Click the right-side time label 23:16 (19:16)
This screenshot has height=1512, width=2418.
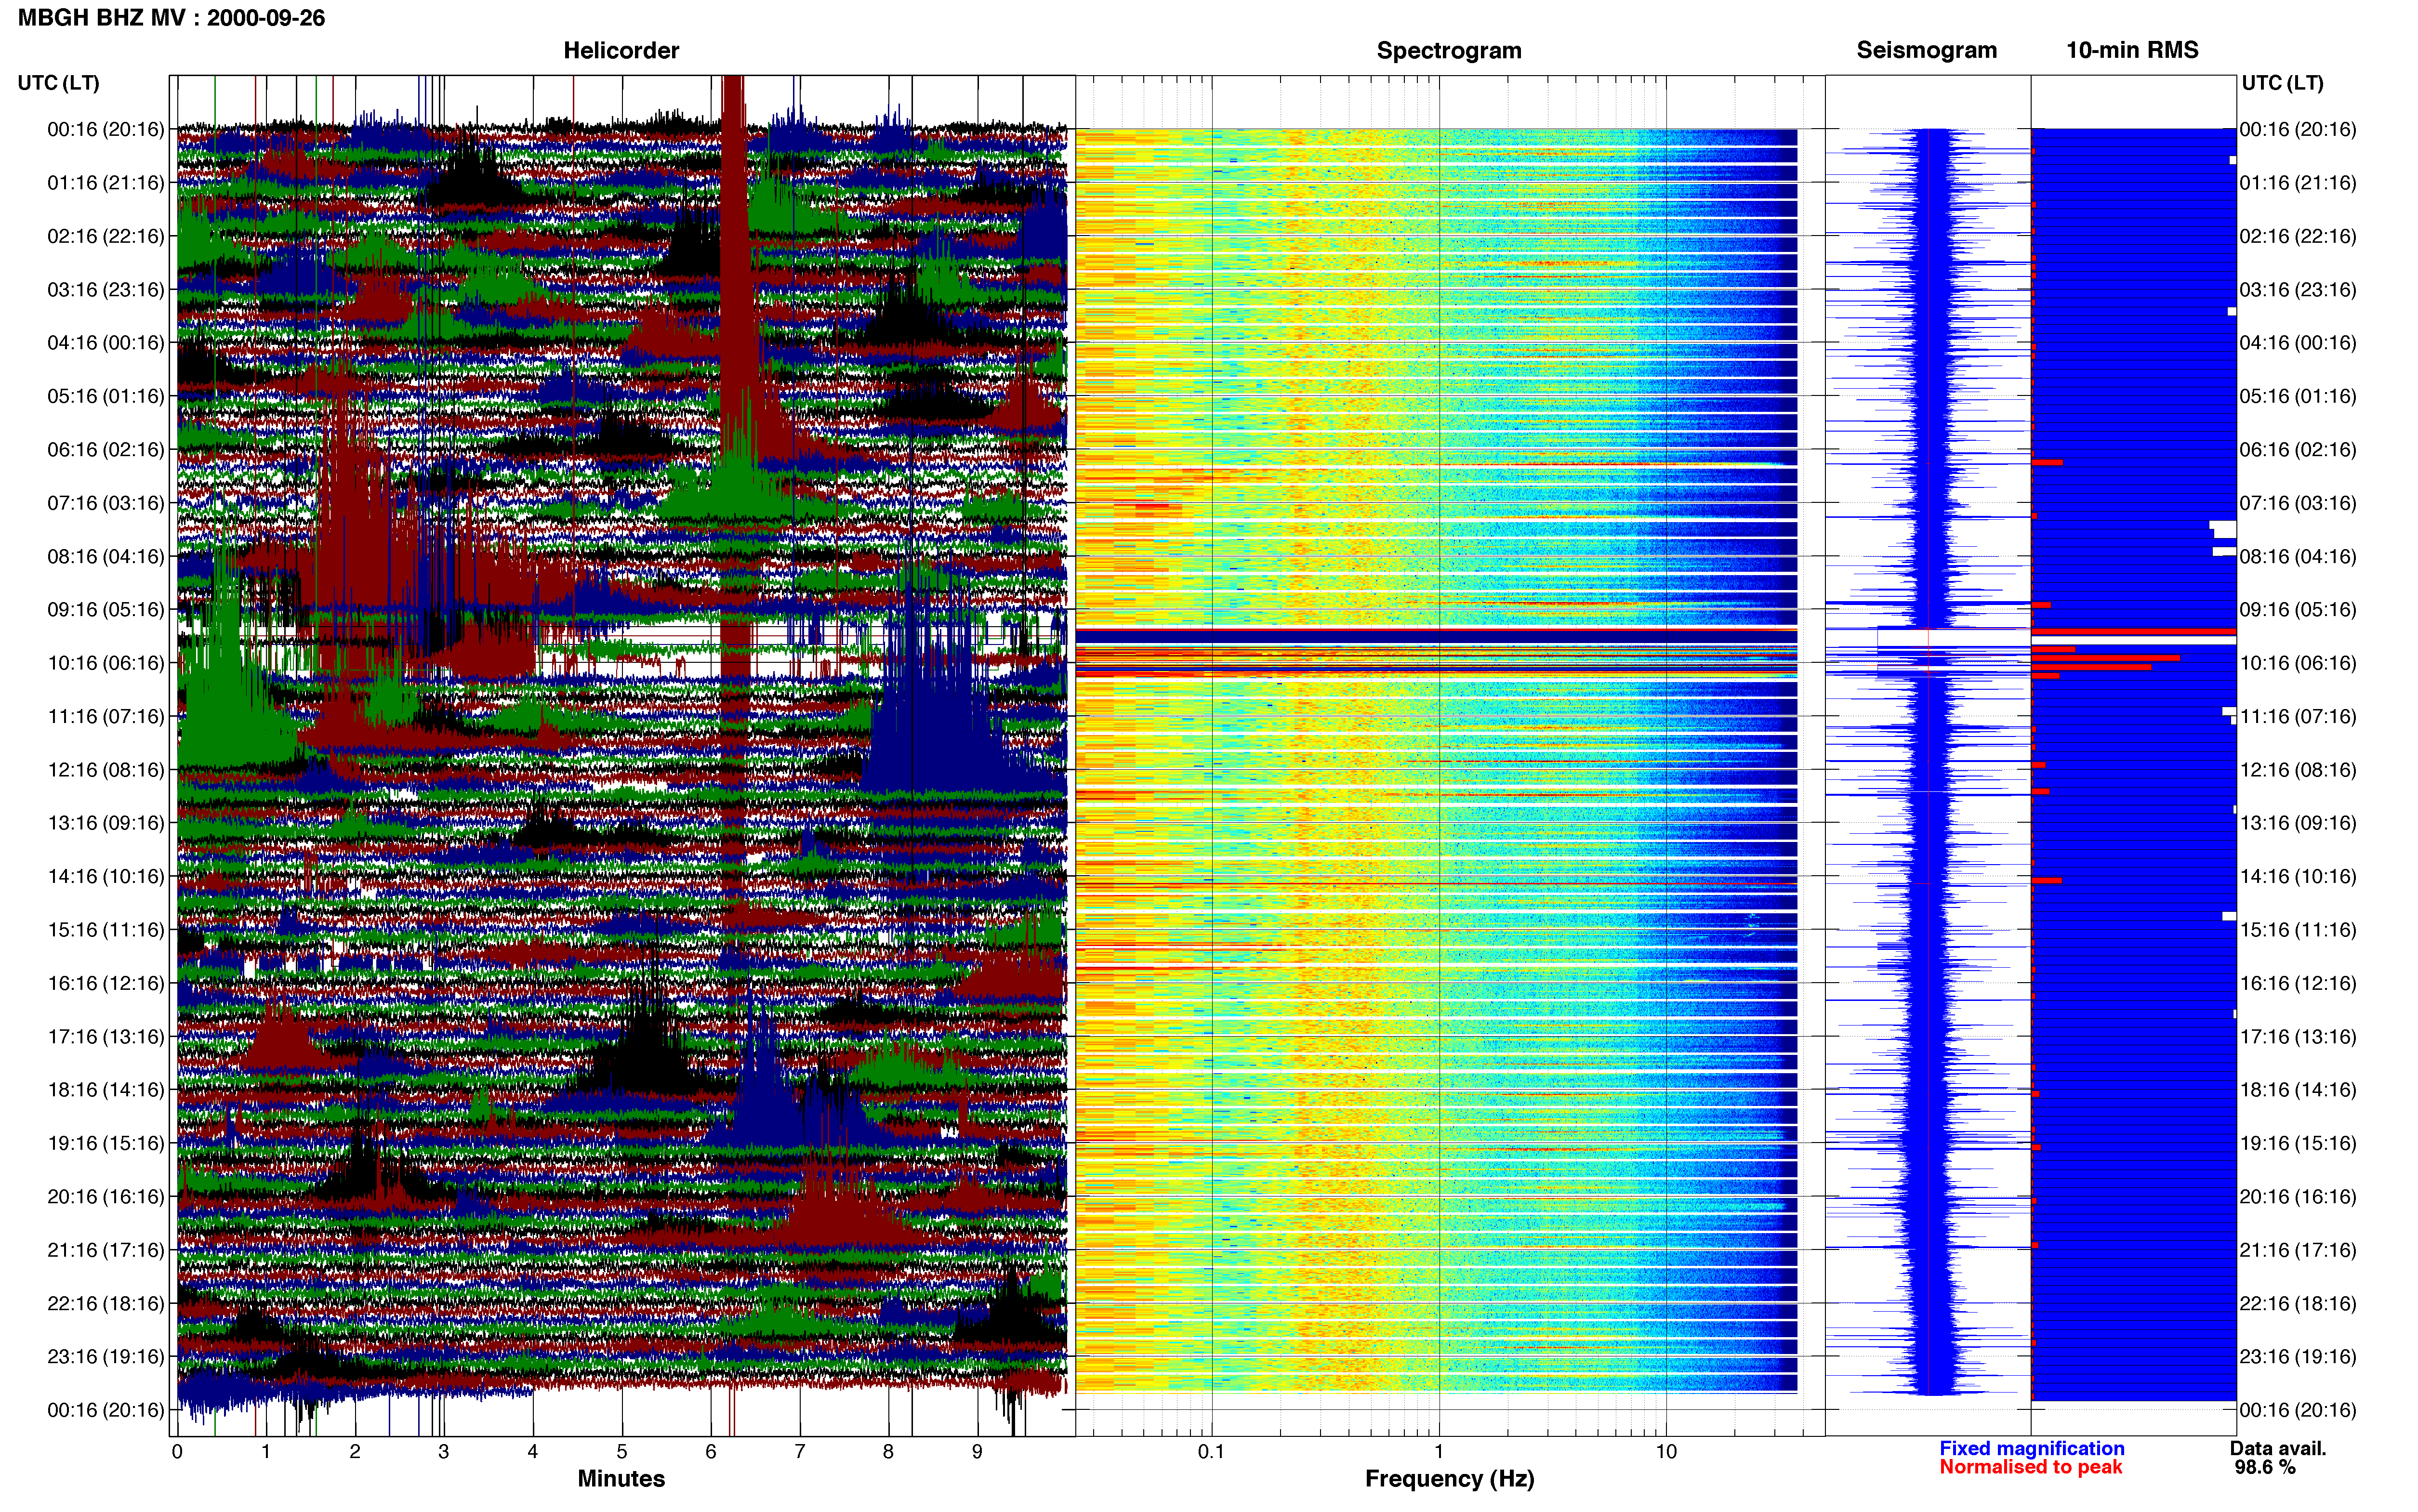(x=2298, y=1357)
